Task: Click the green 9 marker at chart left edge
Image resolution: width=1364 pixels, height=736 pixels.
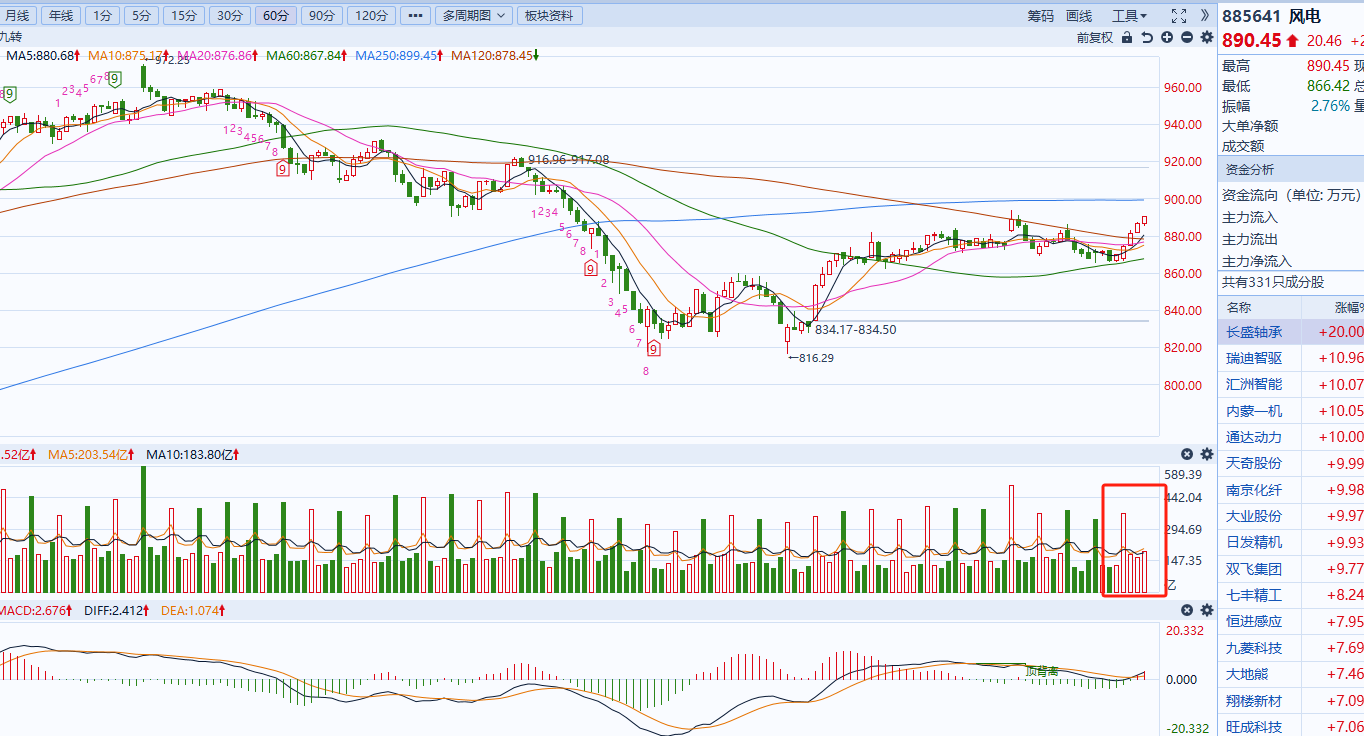Action: point(9,94)
